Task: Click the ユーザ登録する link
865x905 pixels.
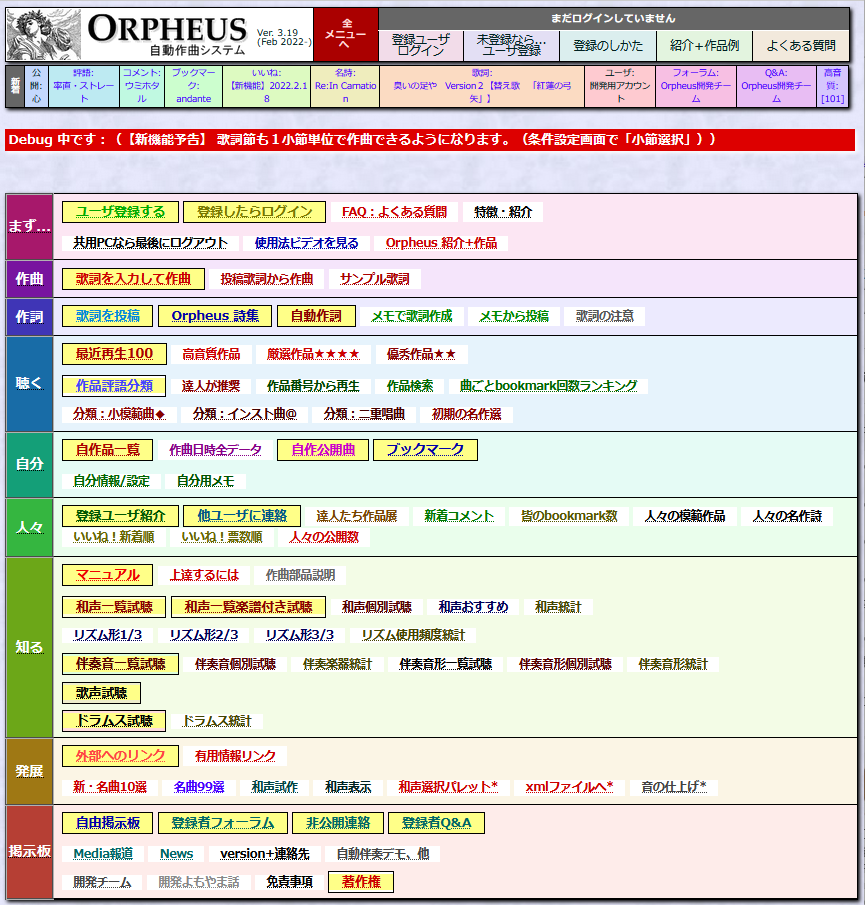Action: pyautogui.click(x=120, y=212)
